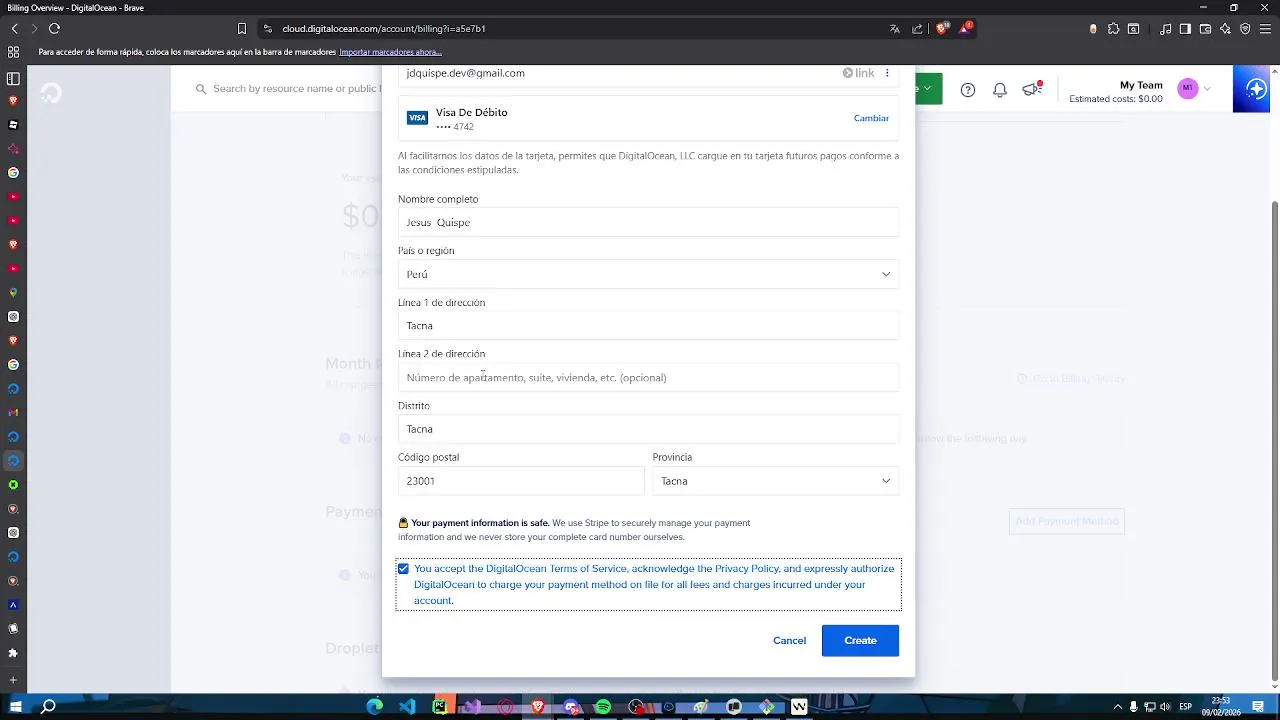
Task: Click Cambiar to change the card
Action: (871, 118)
